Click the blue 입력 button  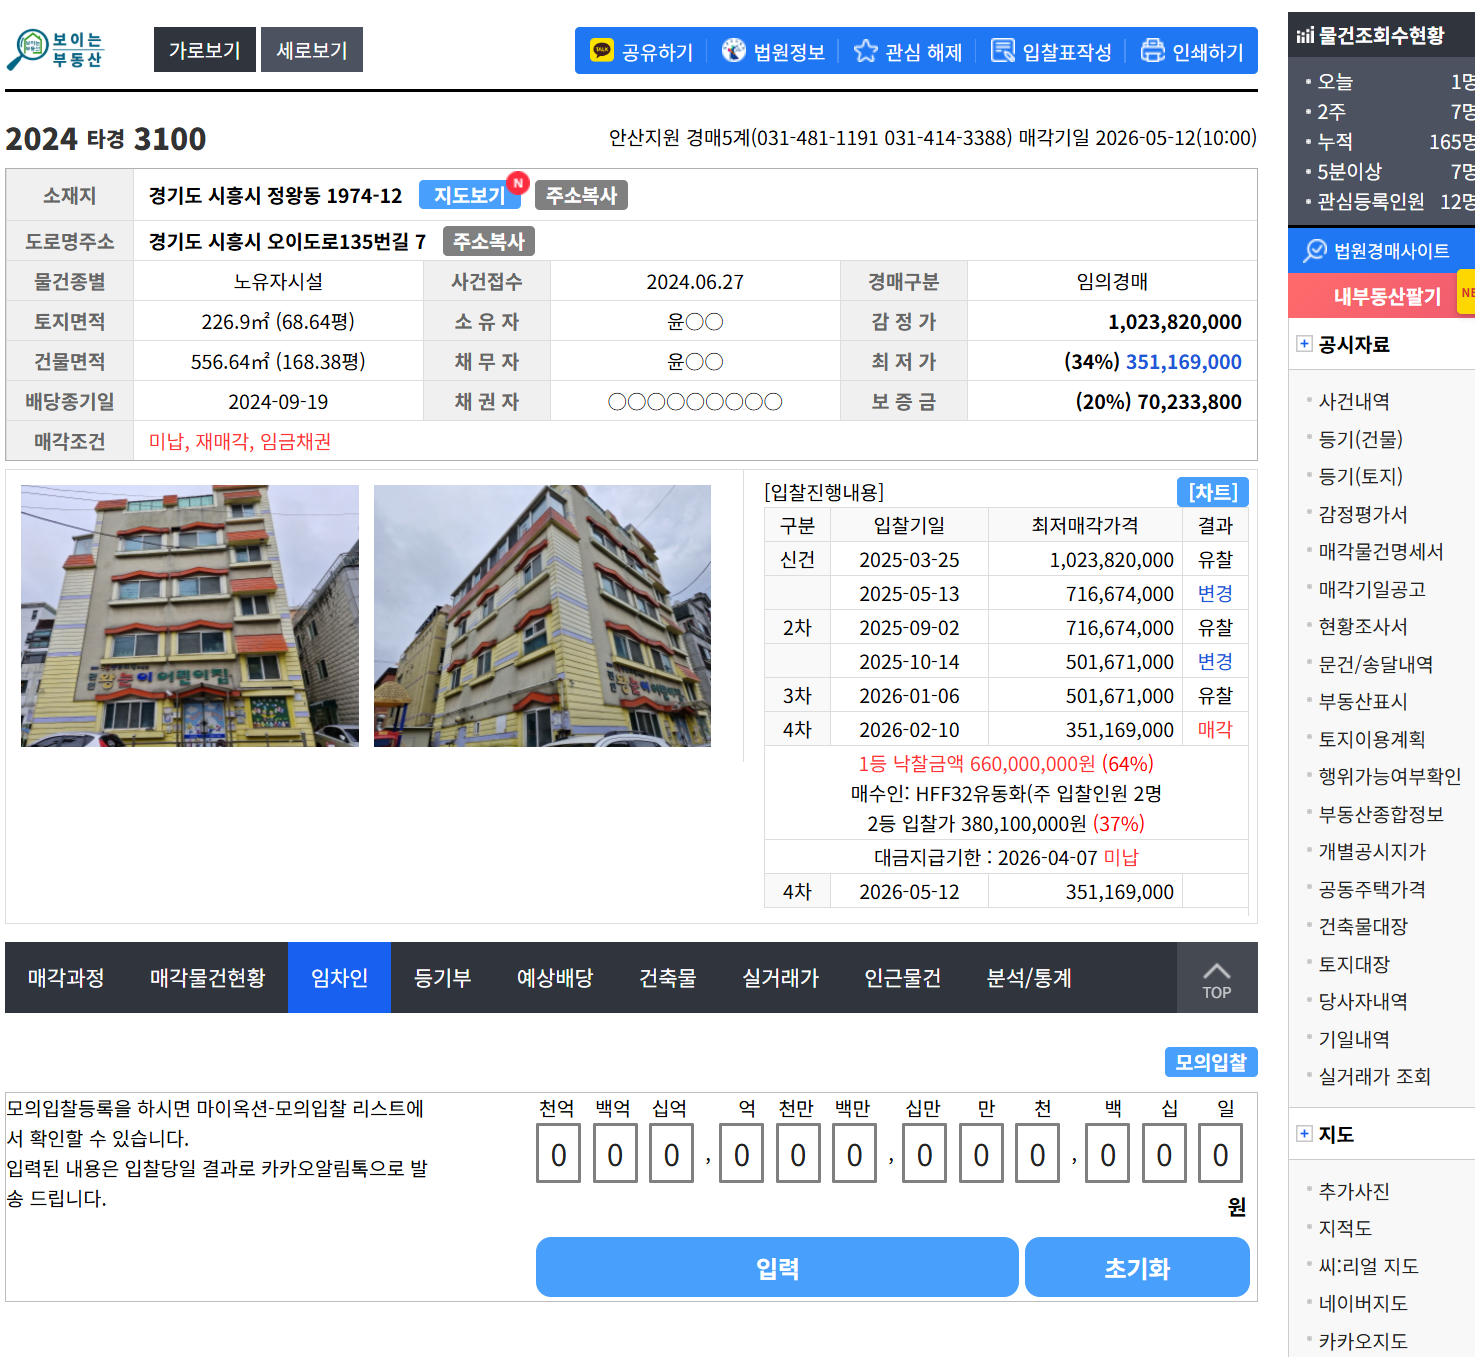click(x=777, y=1268)
